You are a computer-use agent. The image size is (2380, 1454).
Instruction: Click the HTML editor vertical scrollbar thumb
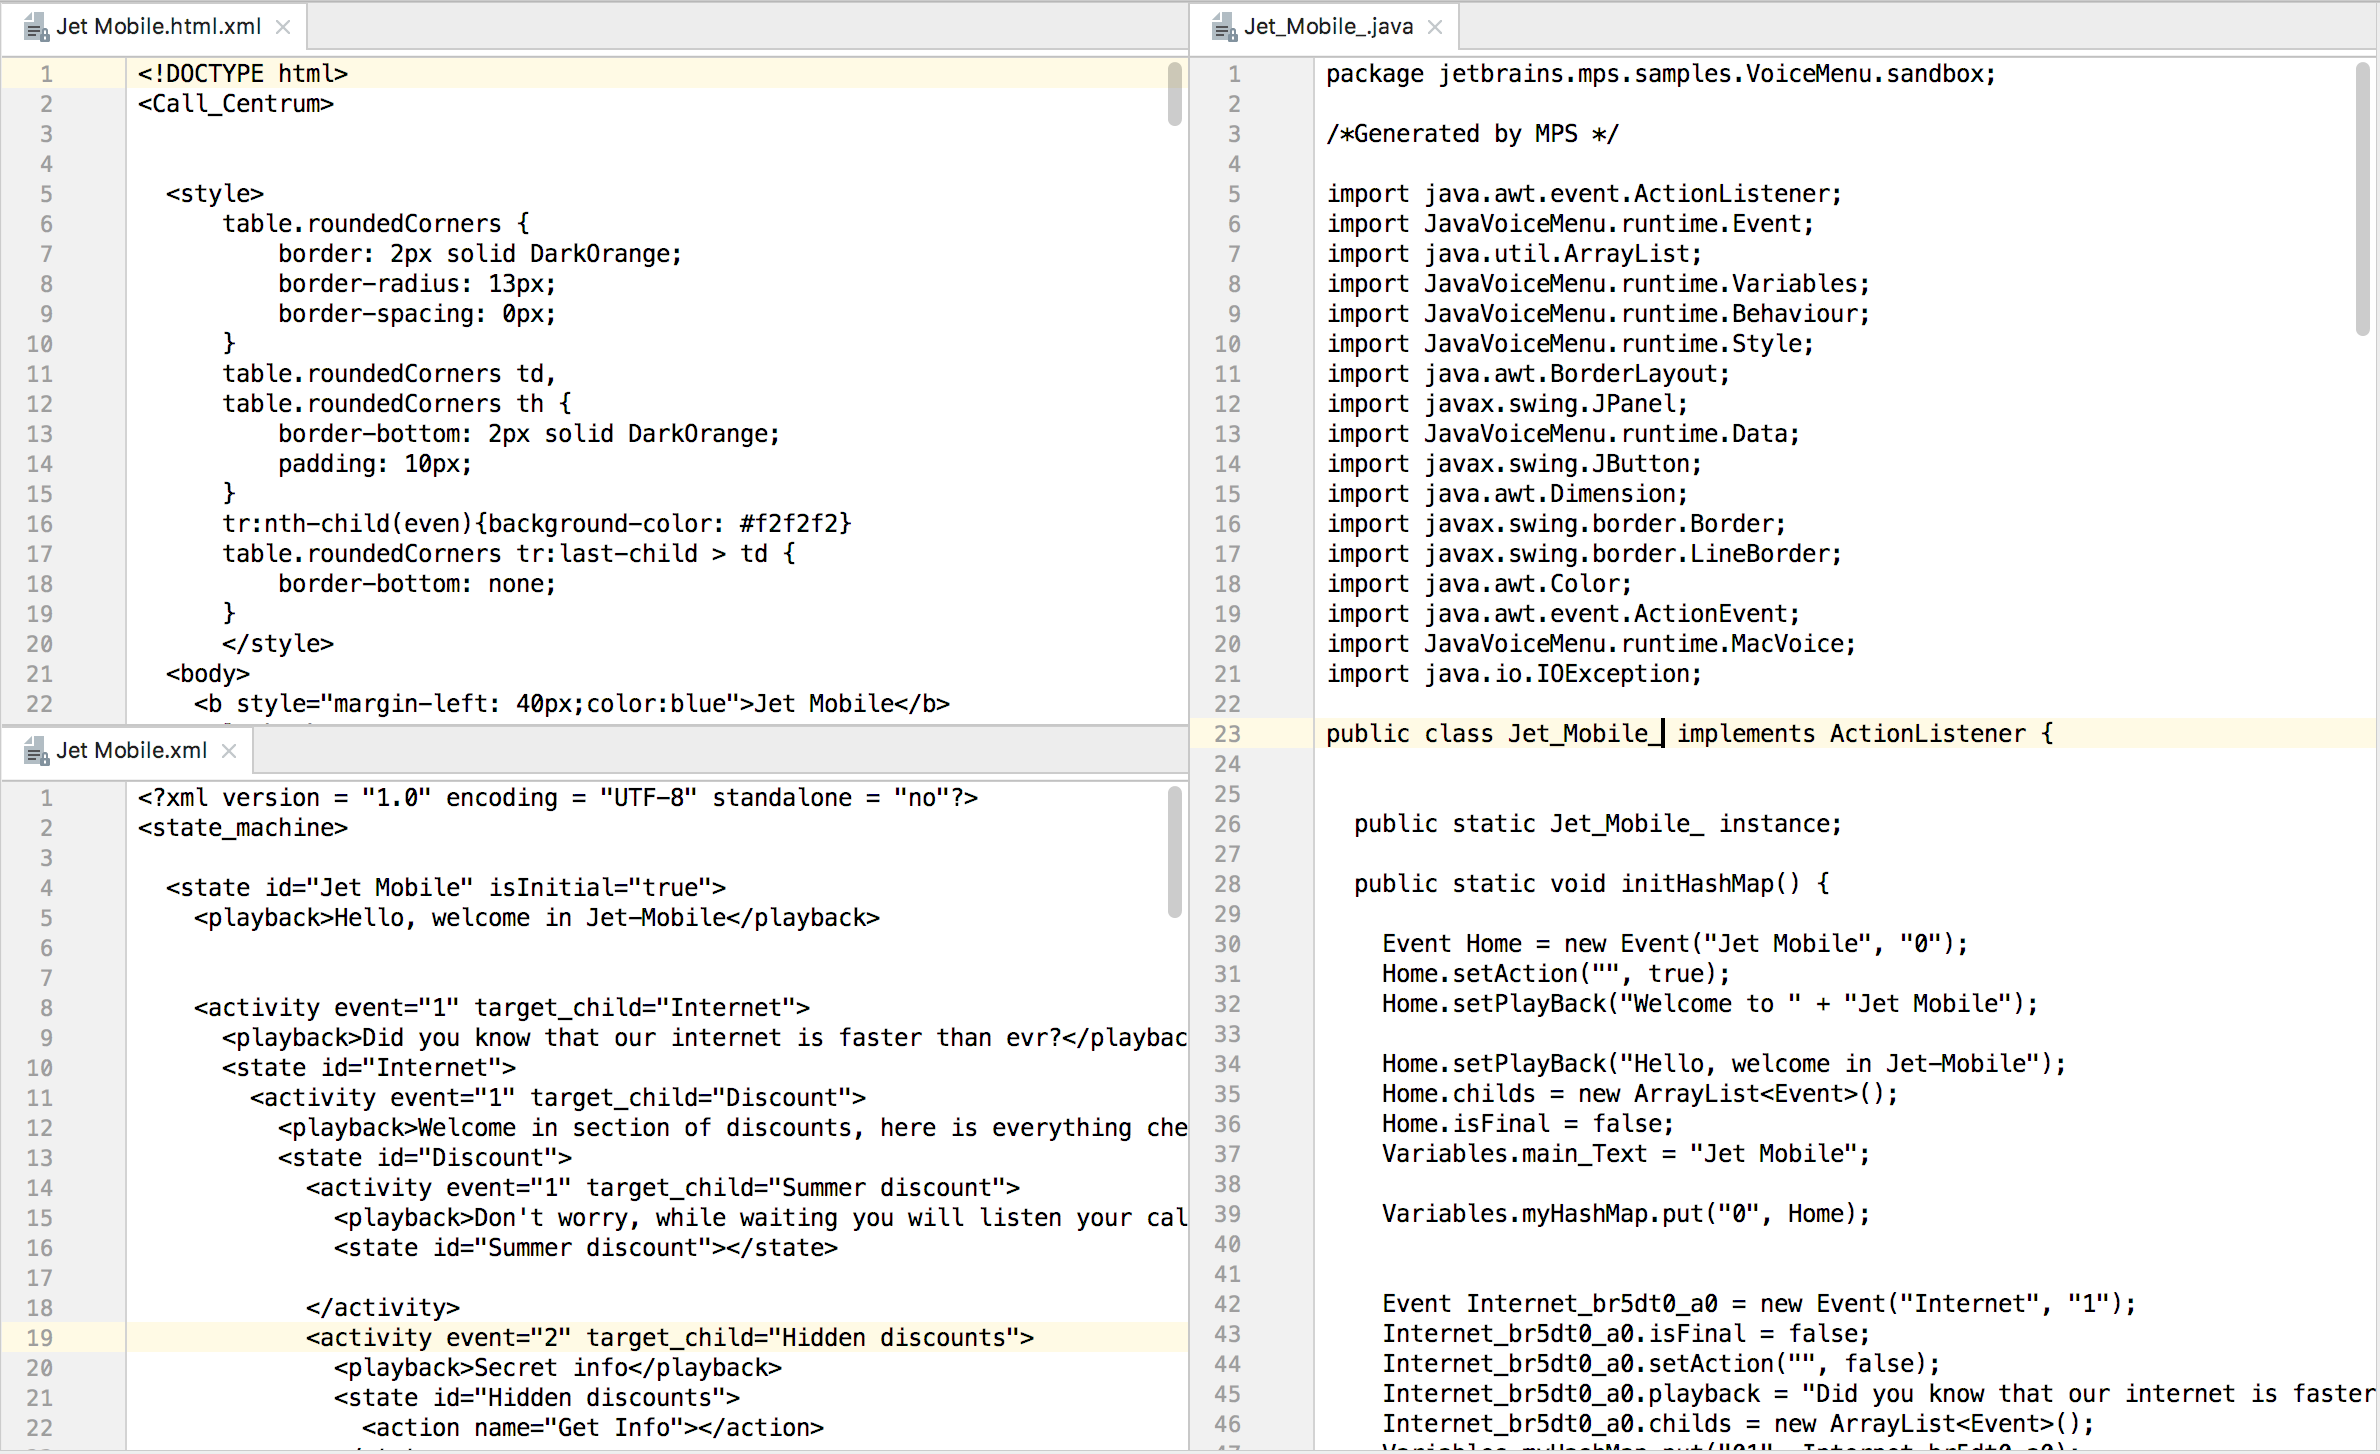tap(1174, 95)
